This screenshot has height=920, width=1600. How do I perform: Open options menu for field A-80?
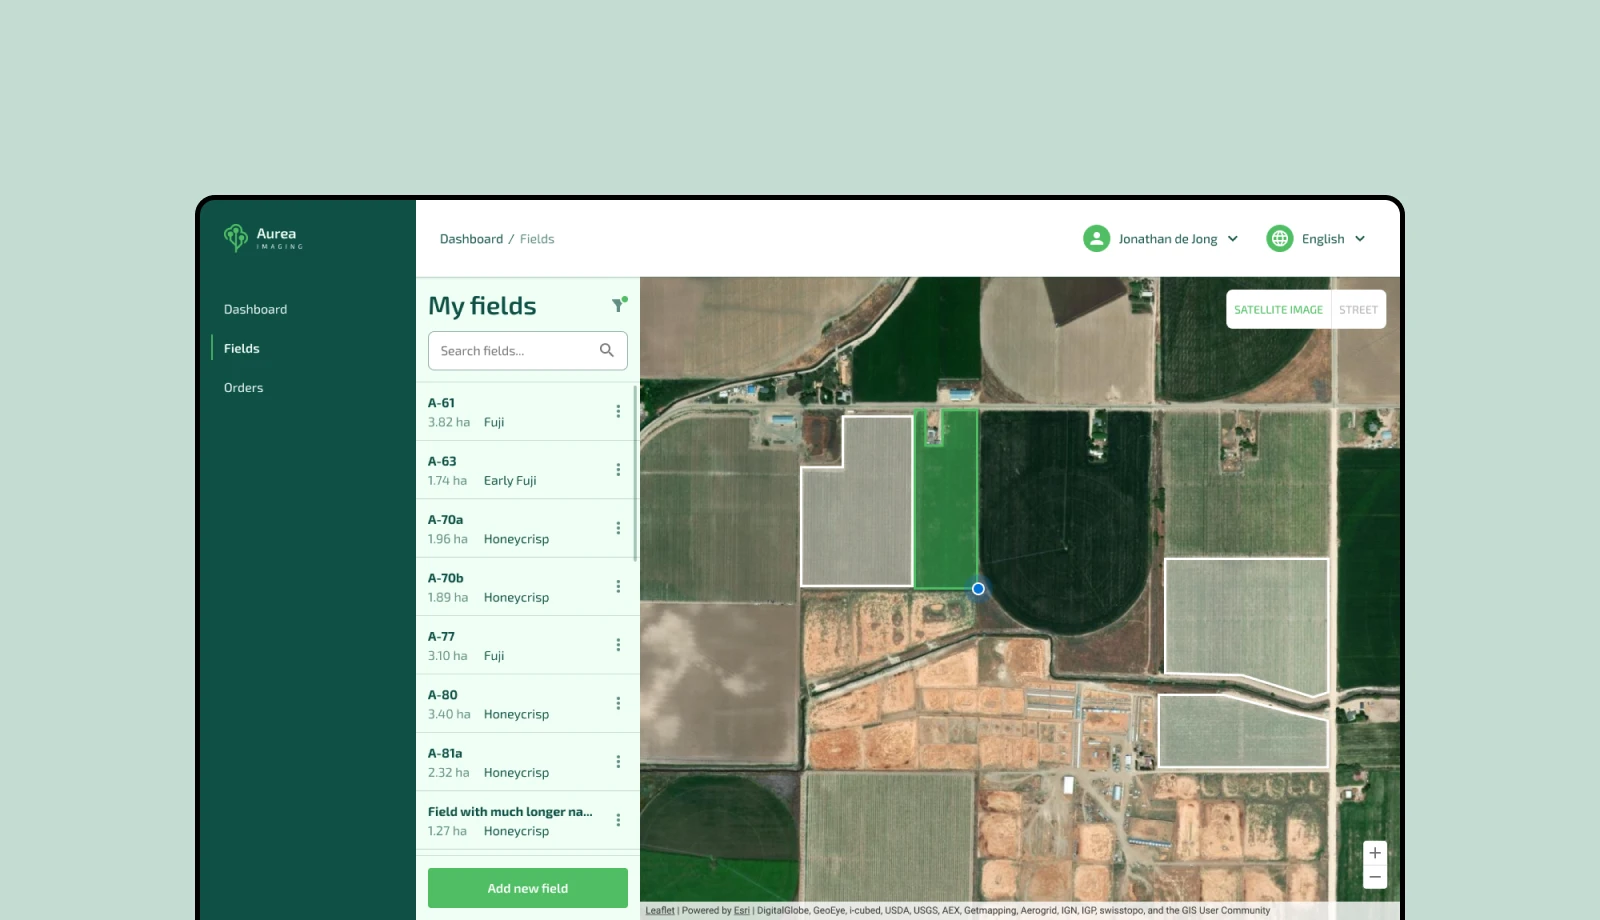coord(618,703)
